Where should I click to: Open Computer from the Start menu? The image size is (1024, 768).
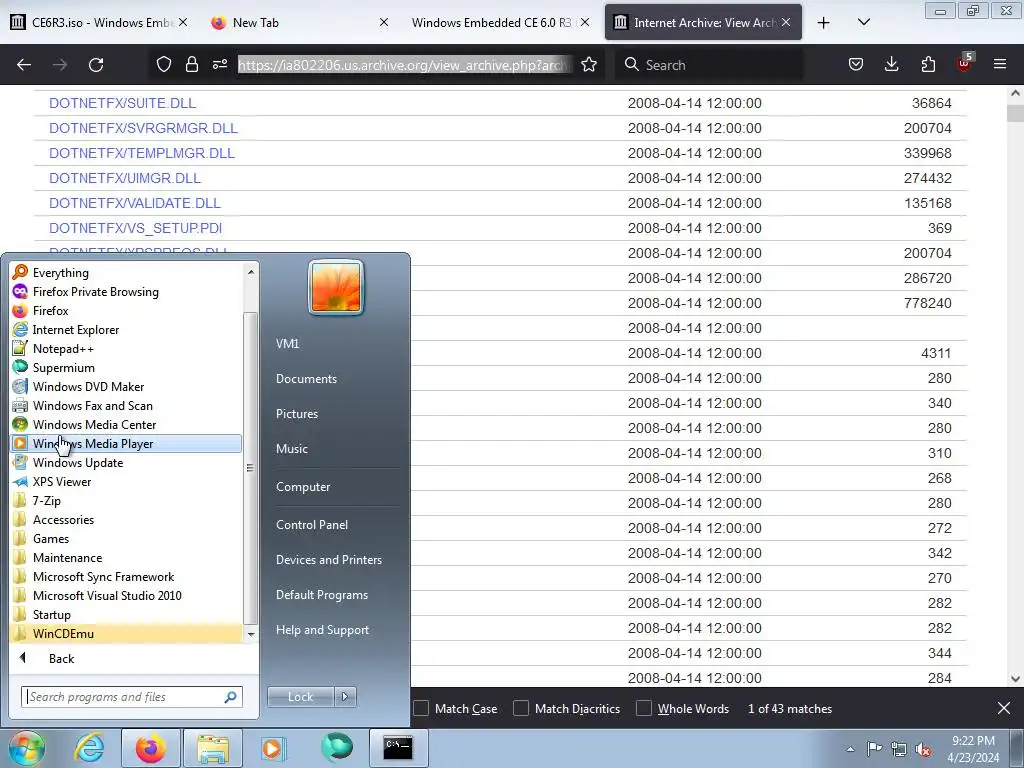(x=303, y=487)
